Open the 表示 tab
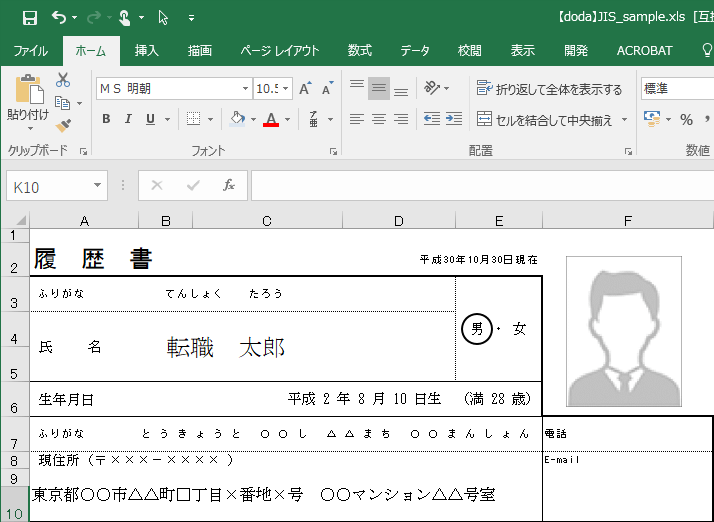The image size is (714, 522). coord(522,51)
